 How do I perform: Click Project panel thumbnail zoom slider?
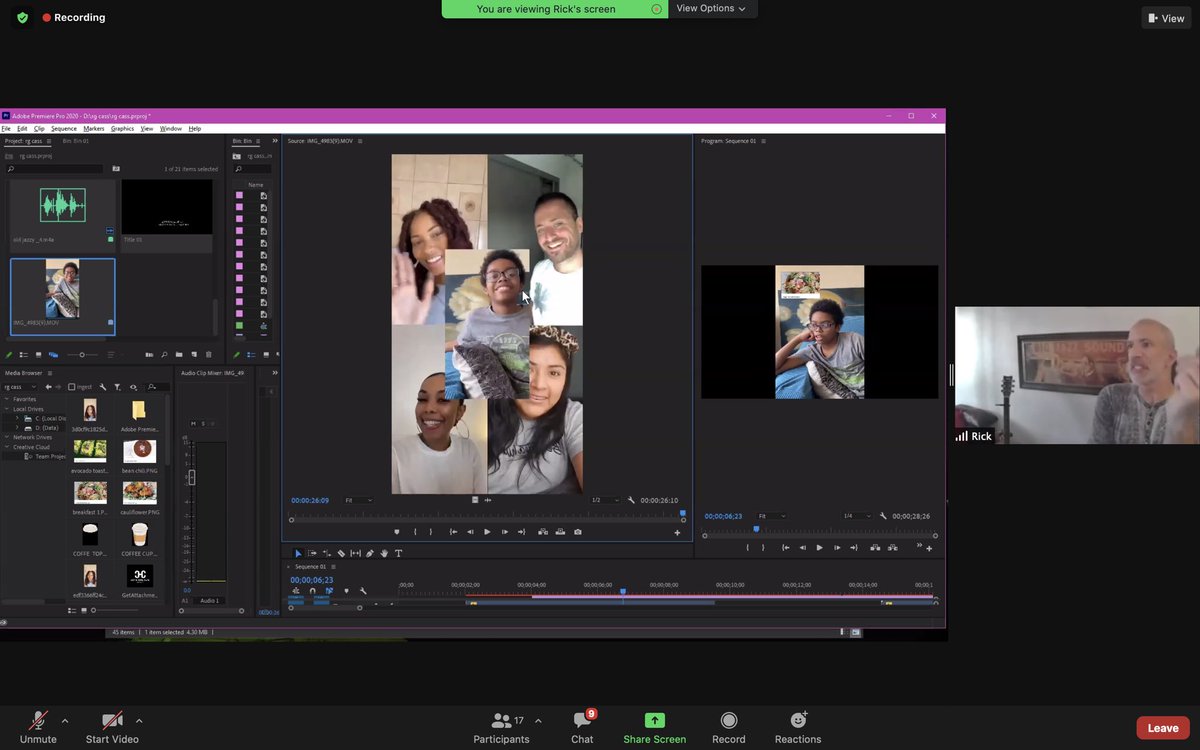coord(82,355)
